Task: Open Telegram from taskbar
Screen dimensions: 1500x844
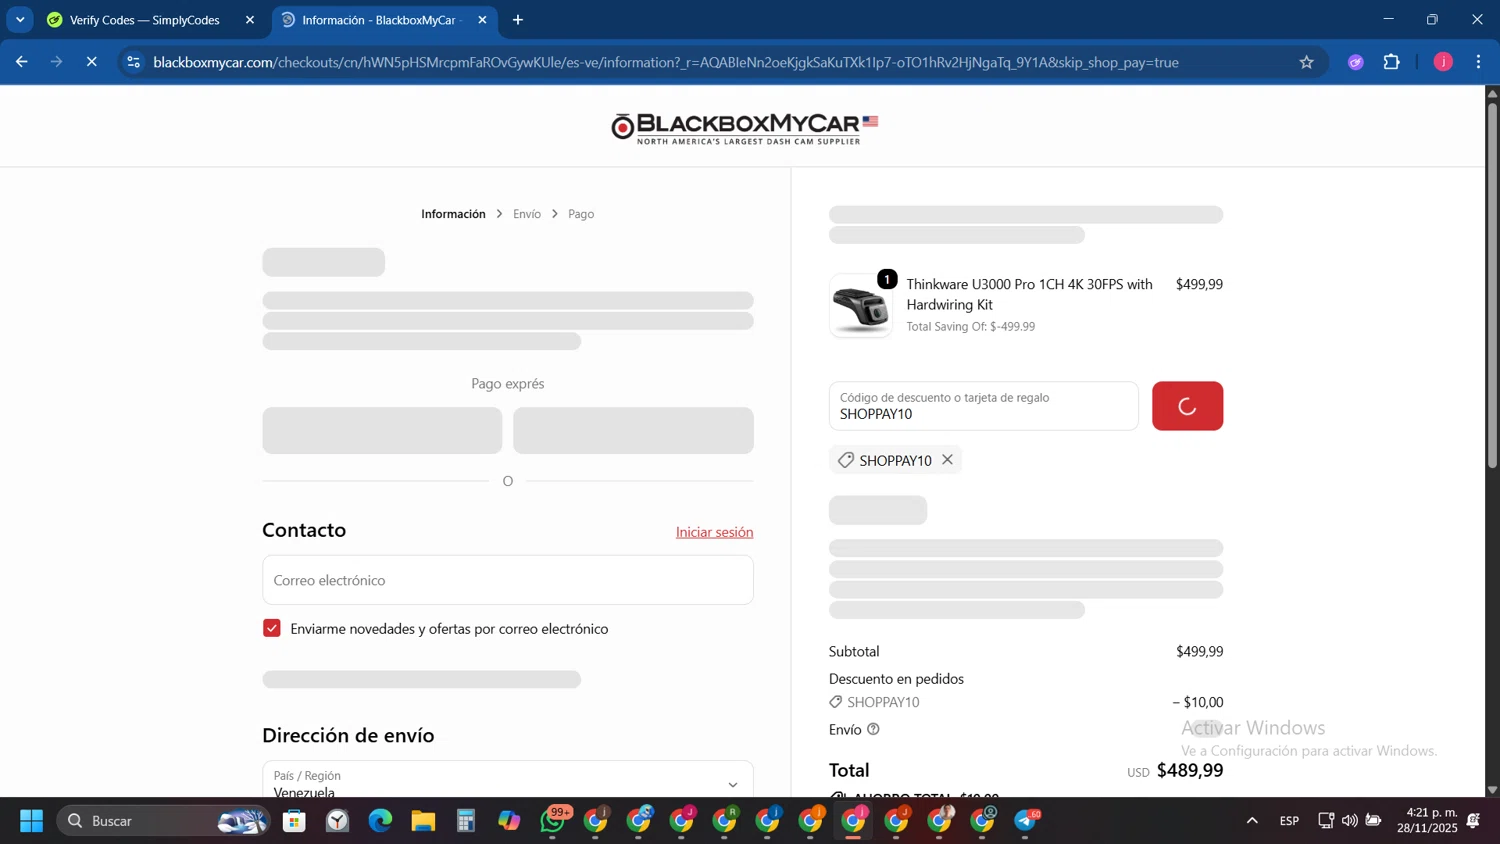Action: (x=1026, y=821)
